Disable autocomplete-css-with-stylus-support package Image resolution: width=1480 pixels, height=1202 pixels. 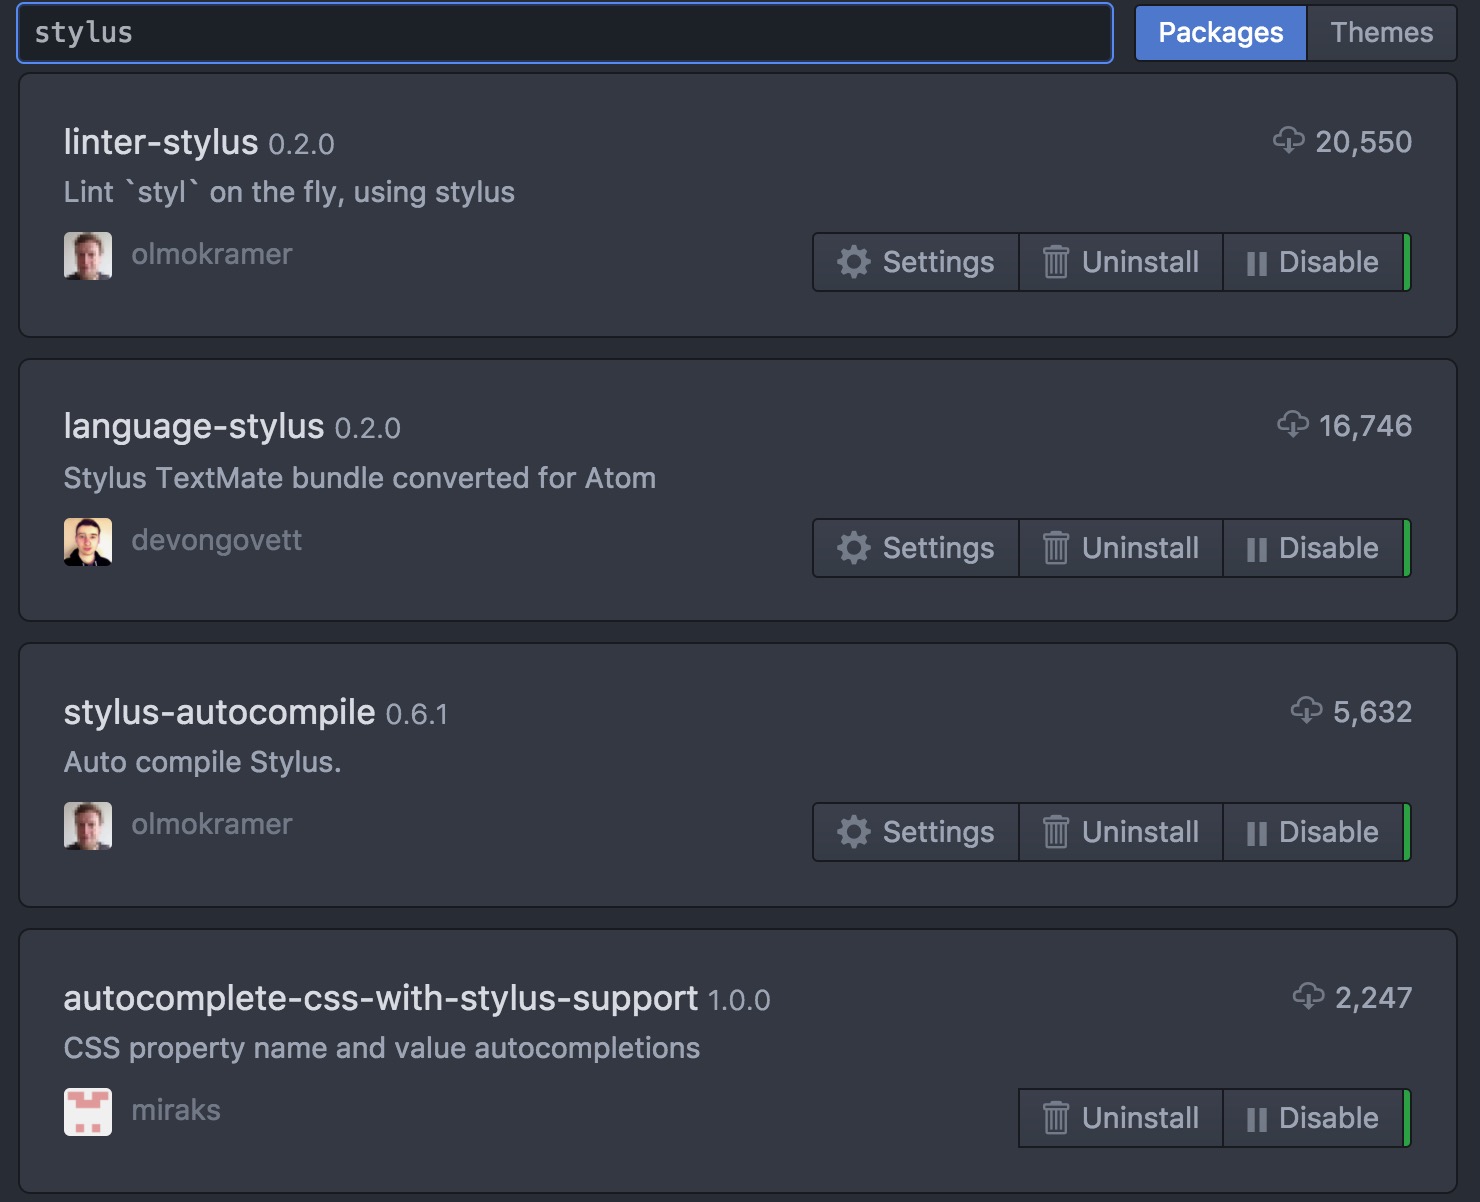tap(1313, 1118)
